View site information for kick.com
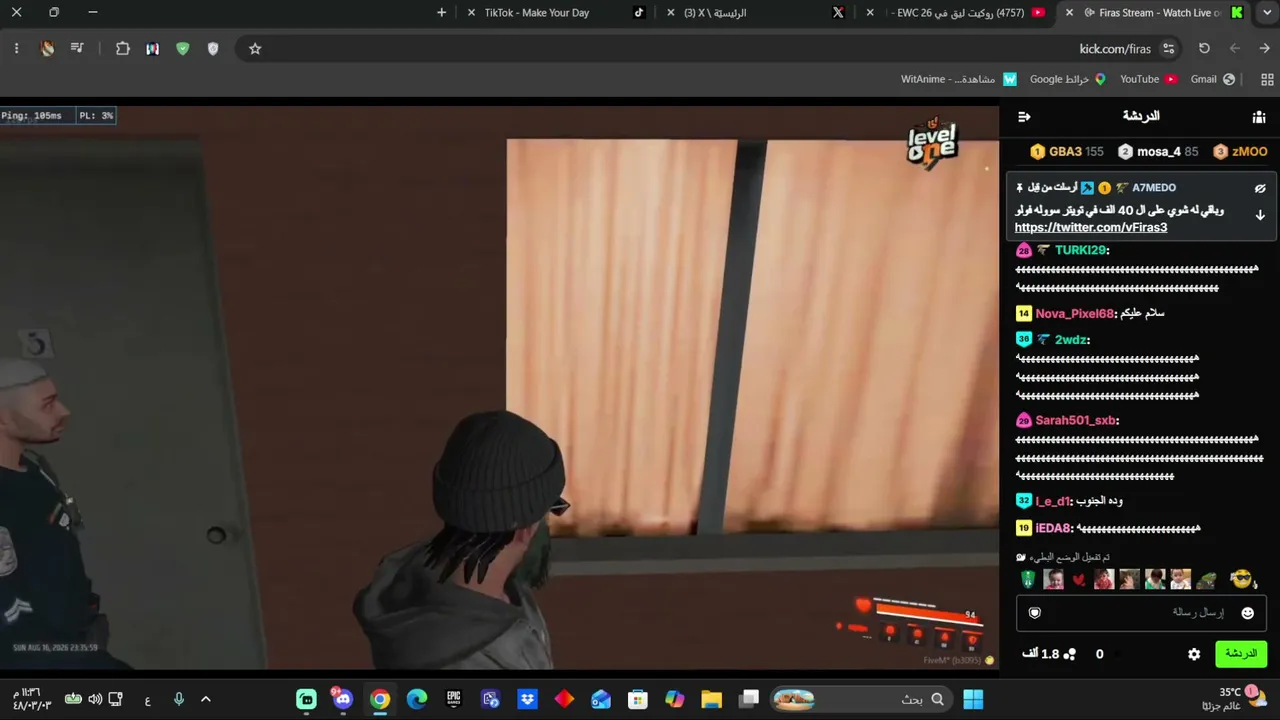Image resolution: width=1280 pixels, height=720 pixels. tap(1168, 49)
